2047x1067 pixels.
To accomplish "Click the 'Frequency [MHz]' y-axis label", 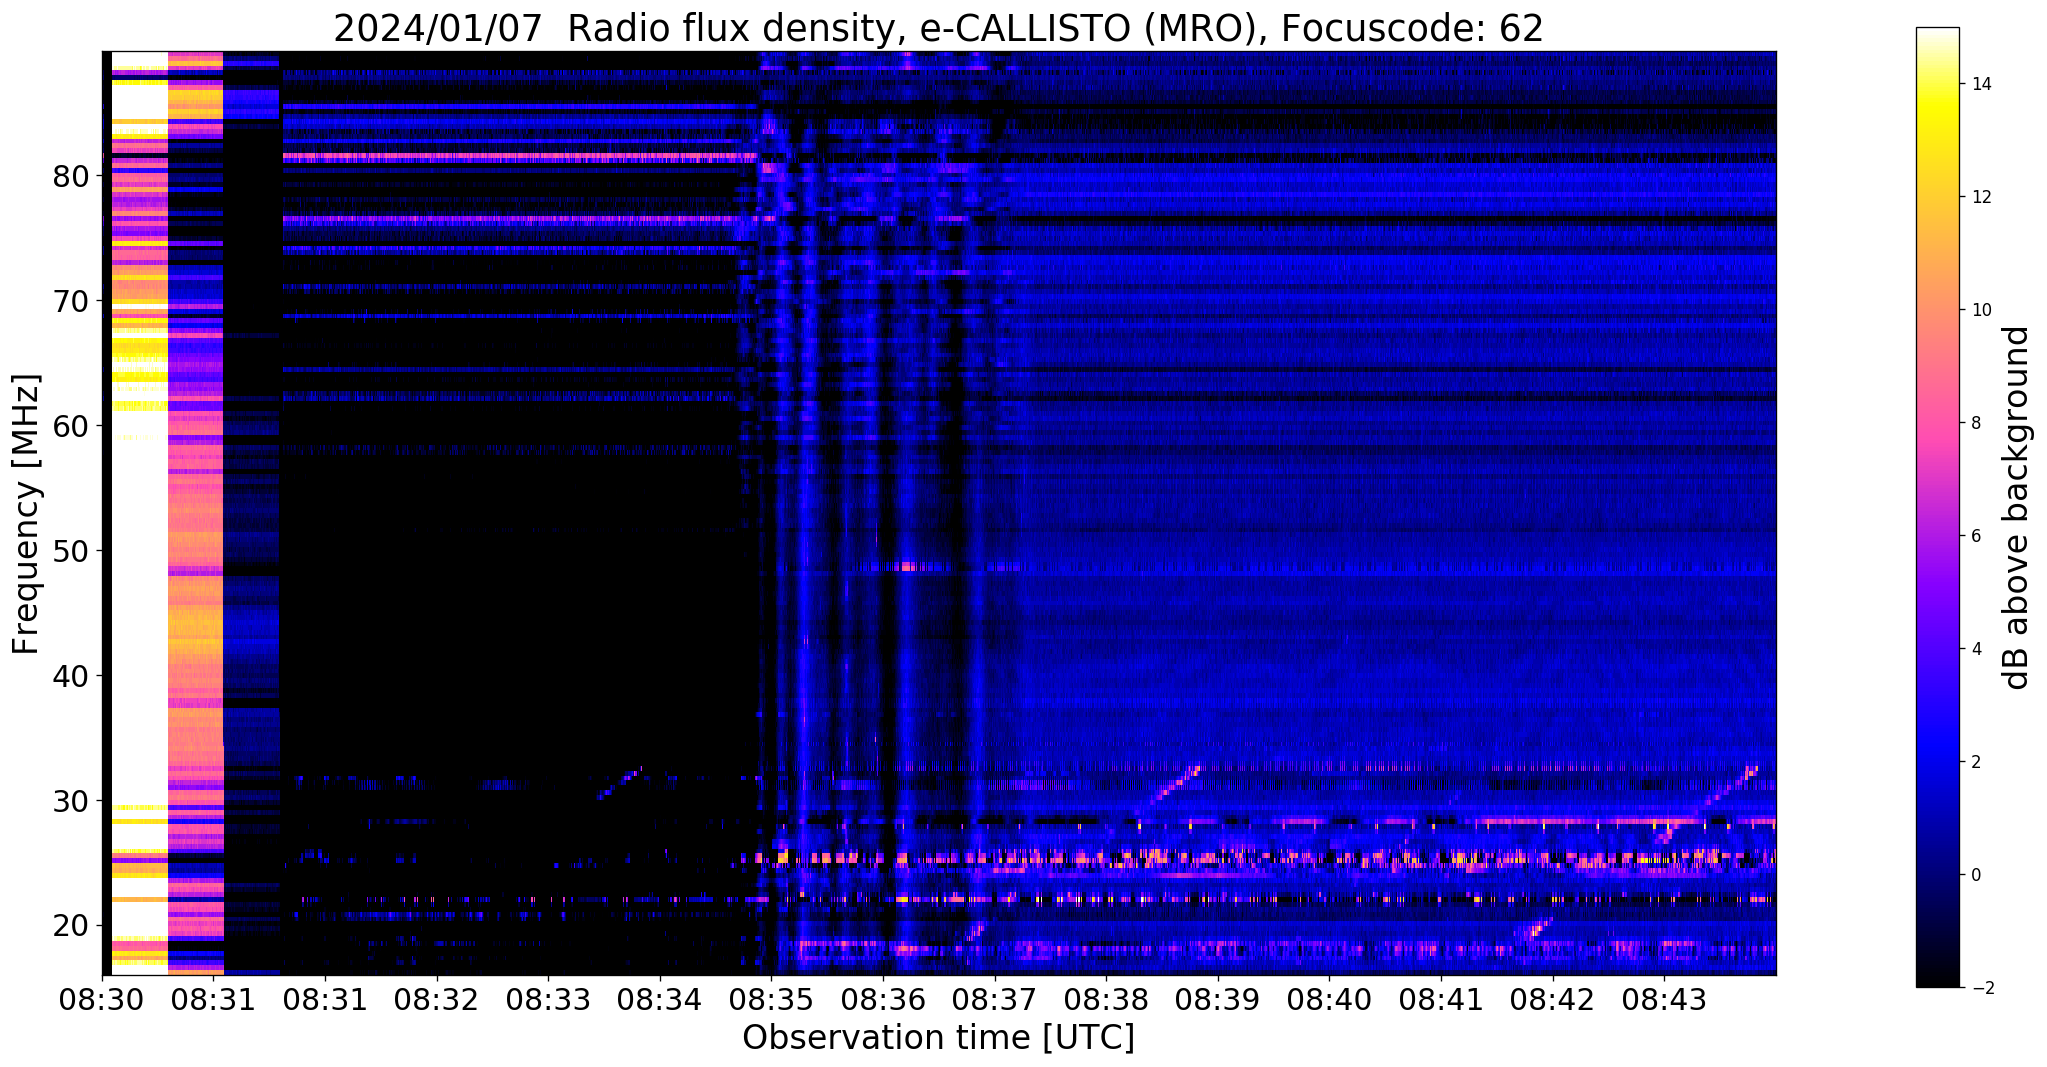I will (x=27, y=514).
